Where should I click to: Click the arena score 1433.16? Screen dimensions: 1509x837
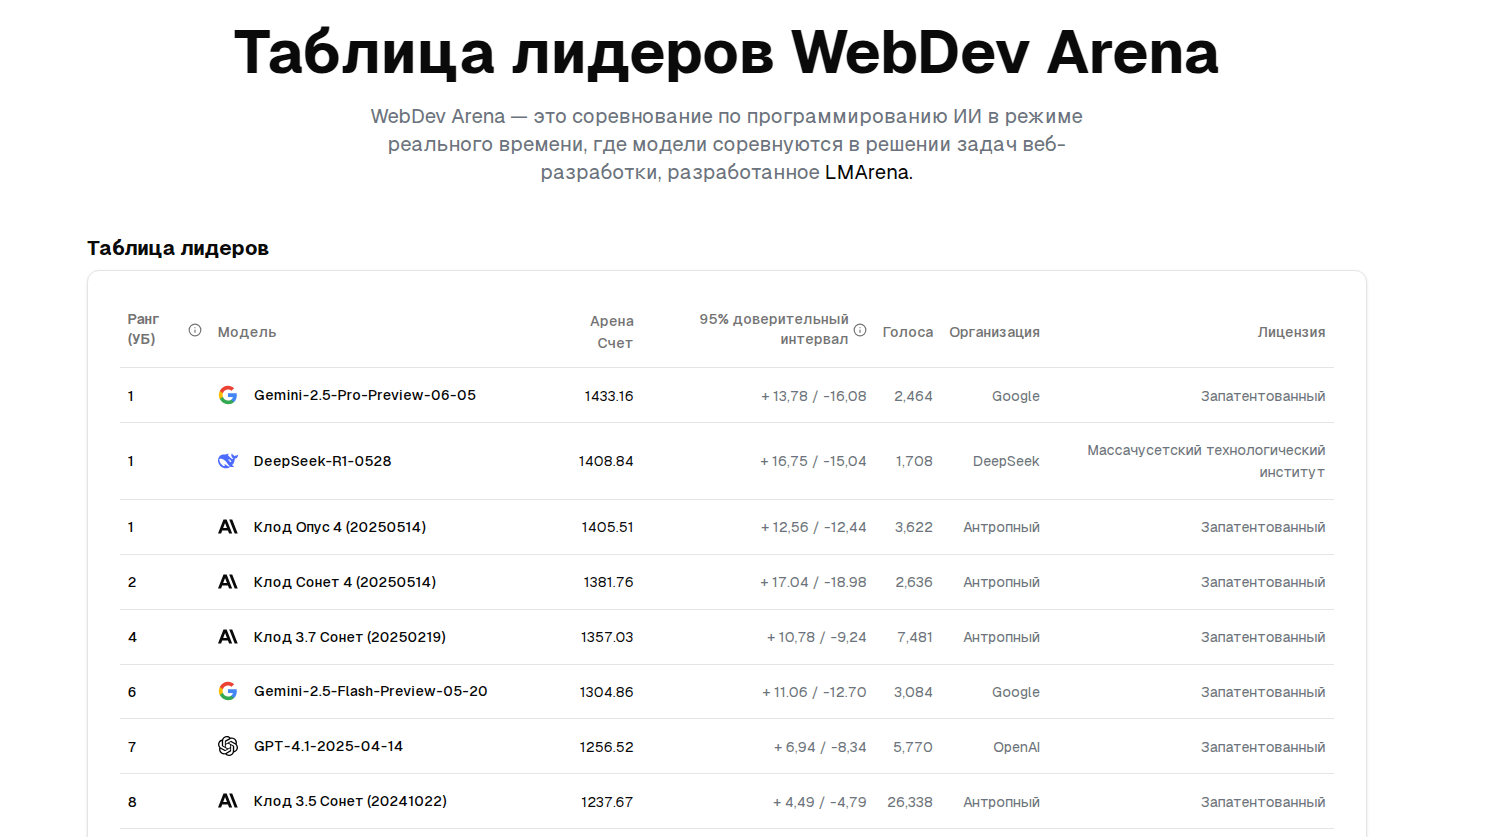click(x=609, y=396)
